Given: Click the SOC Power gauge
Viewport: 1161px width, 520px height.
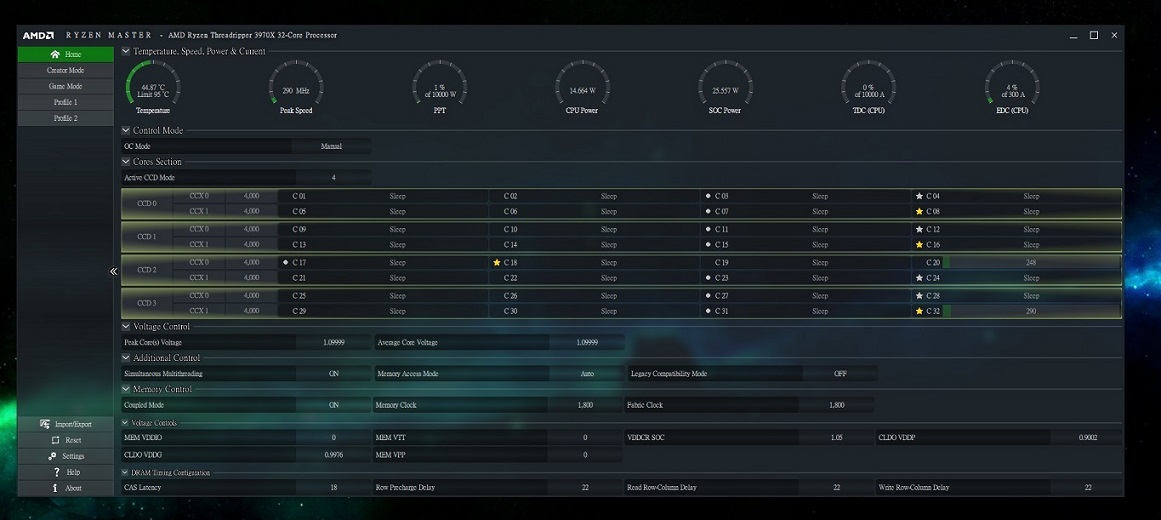Looking at the screenshot, I should pyautogui.click(x=726, y=87).
